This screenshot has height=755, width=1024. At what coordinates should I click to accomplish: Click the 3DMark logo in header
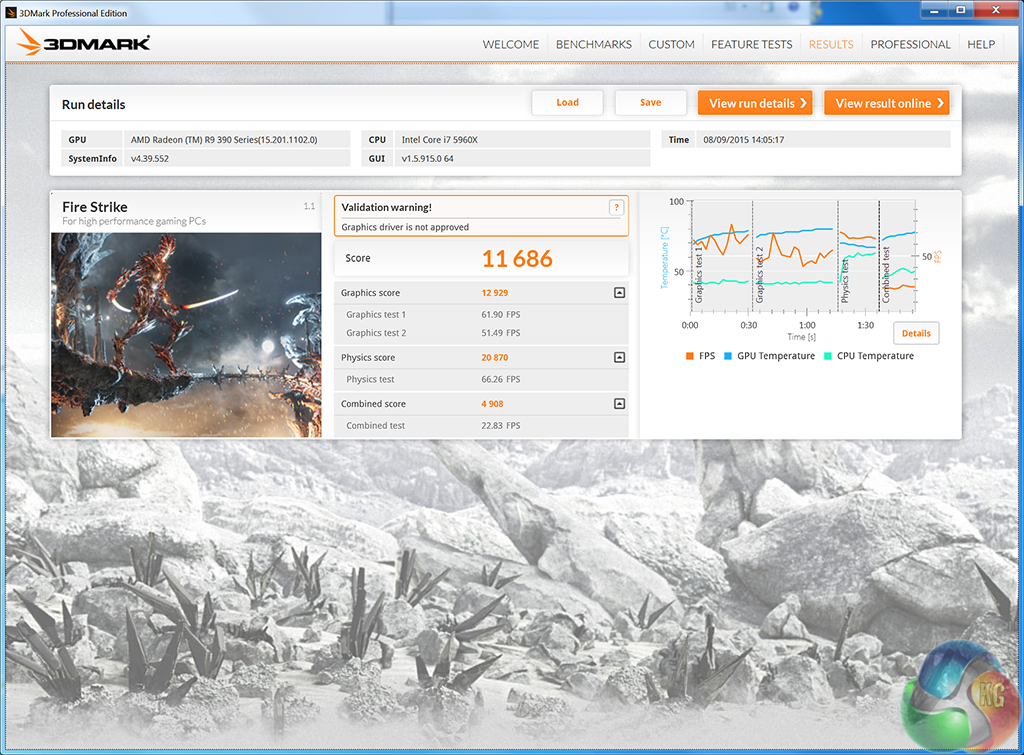click(85, 43)
